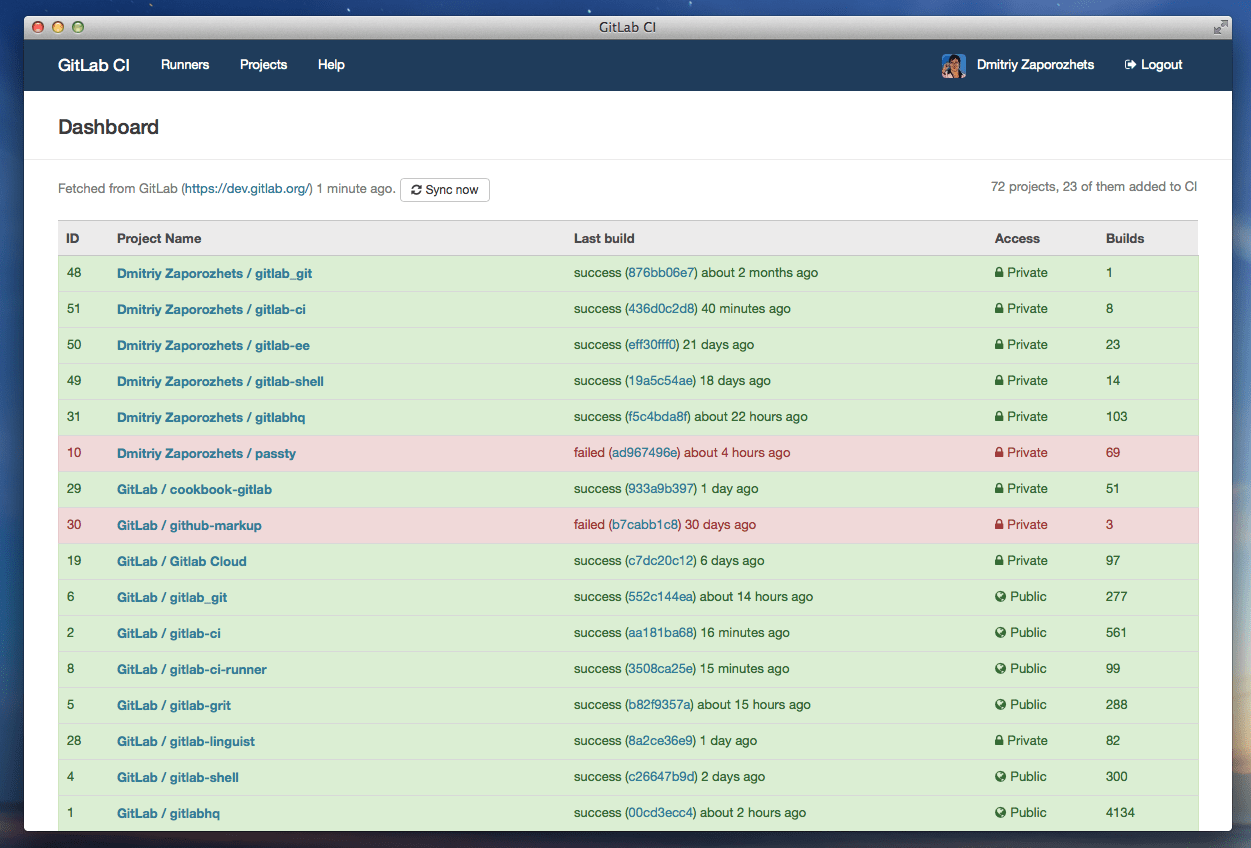Click the globe icon in the GitLab / gitlabhq row
The width and height of the screenshot is (1251, 848).
(1000, 813)
